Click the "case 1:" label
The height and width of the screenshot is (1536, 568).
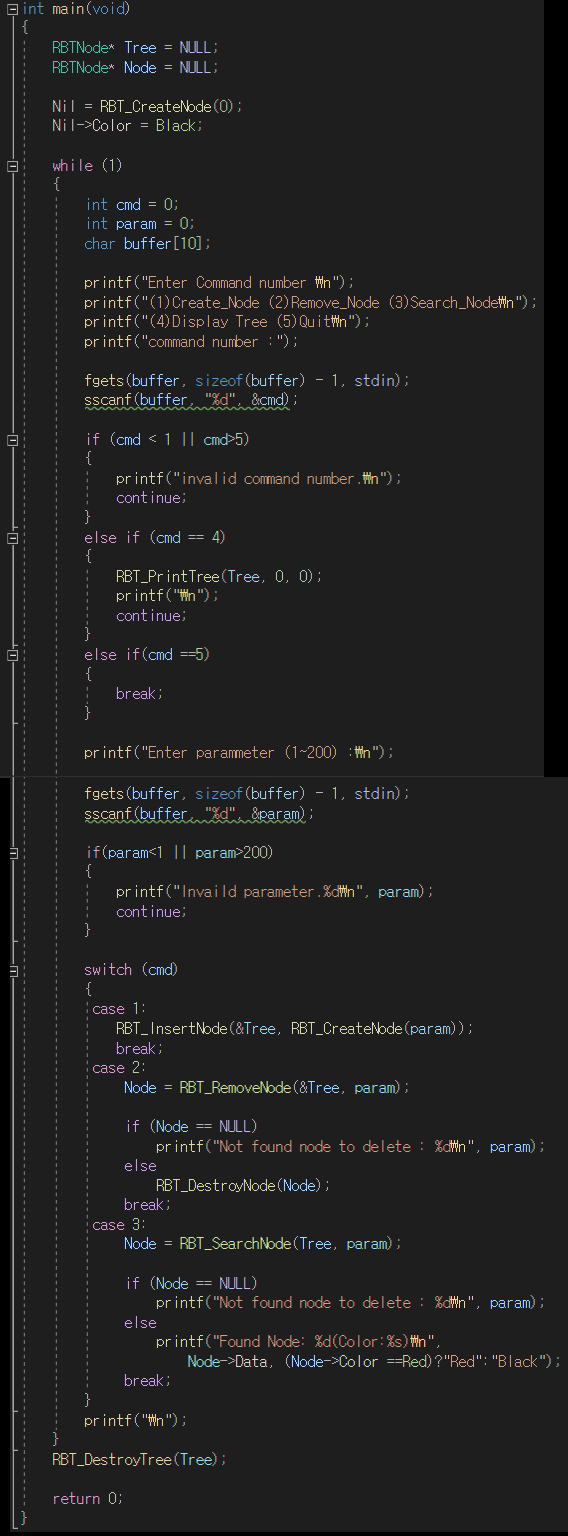[x=119, y=1009]
